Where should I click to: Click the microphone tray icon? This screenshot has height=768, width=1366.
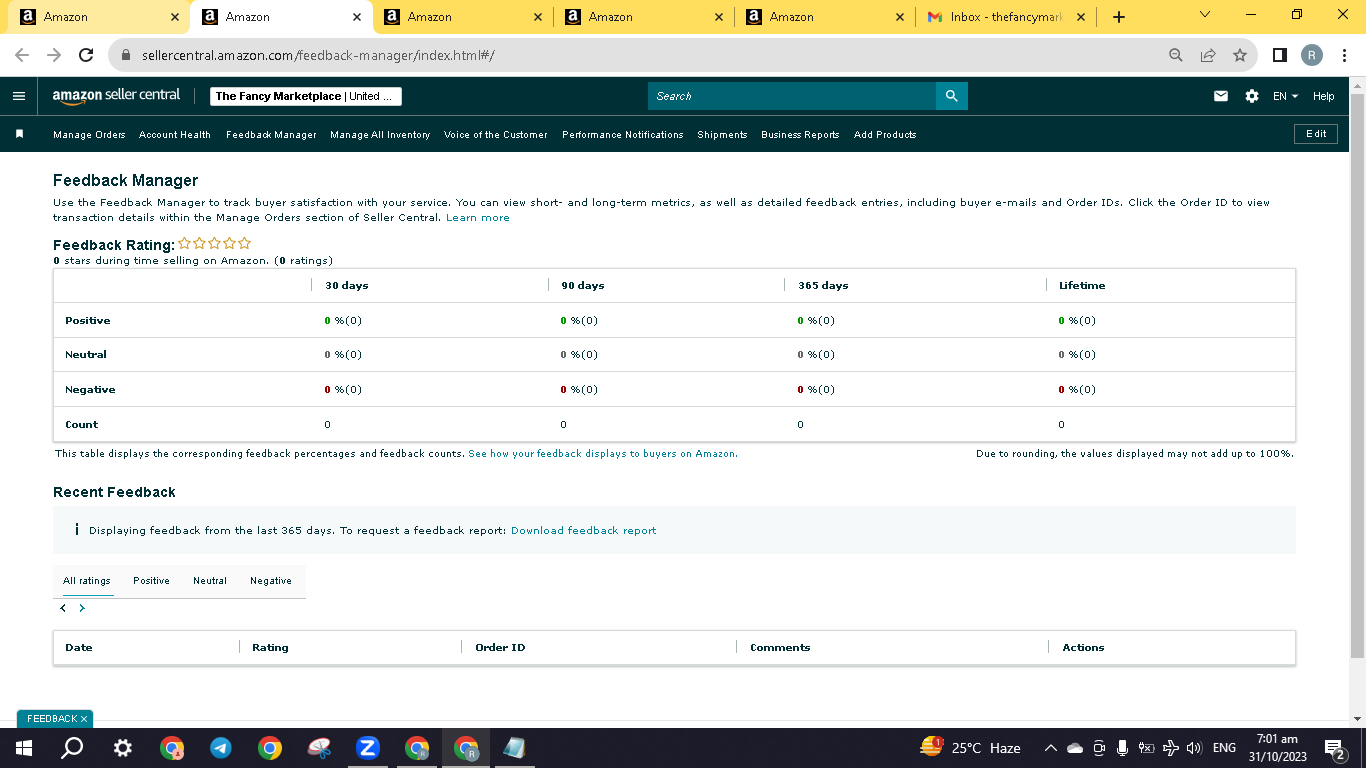1123,748
